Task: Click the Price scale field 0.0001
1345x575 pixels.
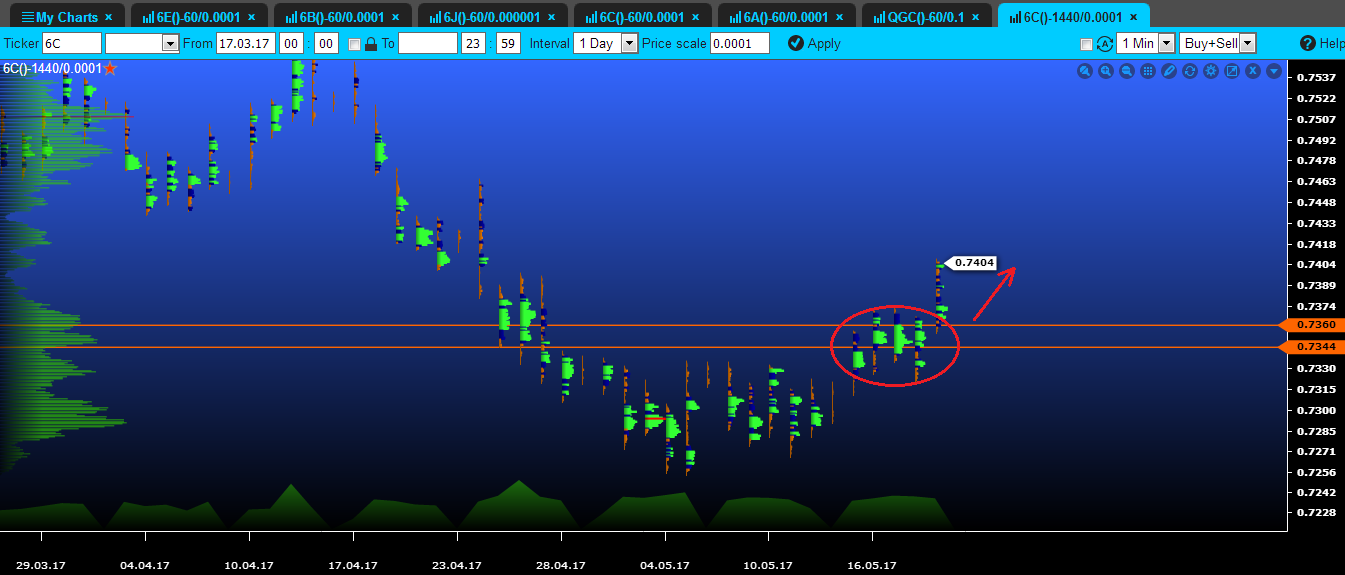Action: 739,43
